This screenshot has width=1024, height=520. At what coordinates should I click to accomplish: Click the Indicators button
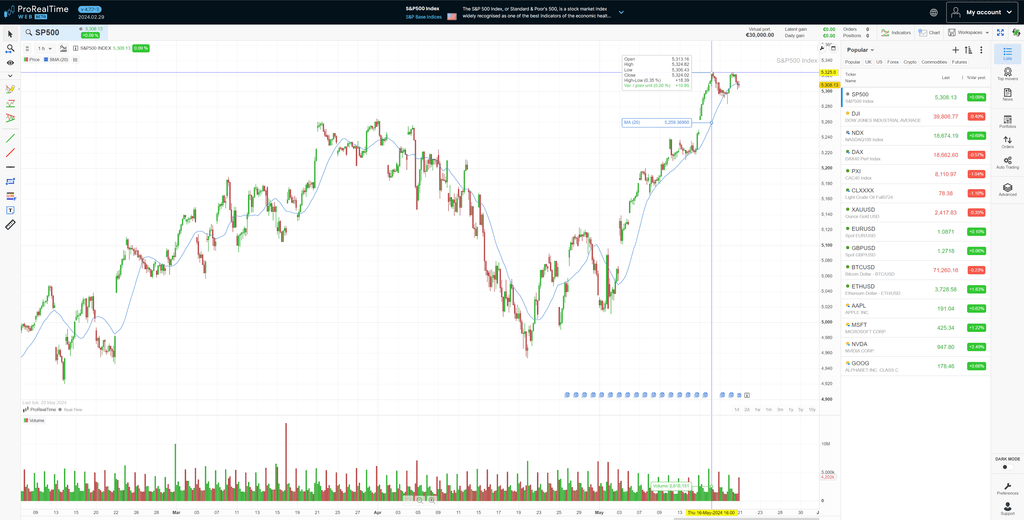pos(897,32)
